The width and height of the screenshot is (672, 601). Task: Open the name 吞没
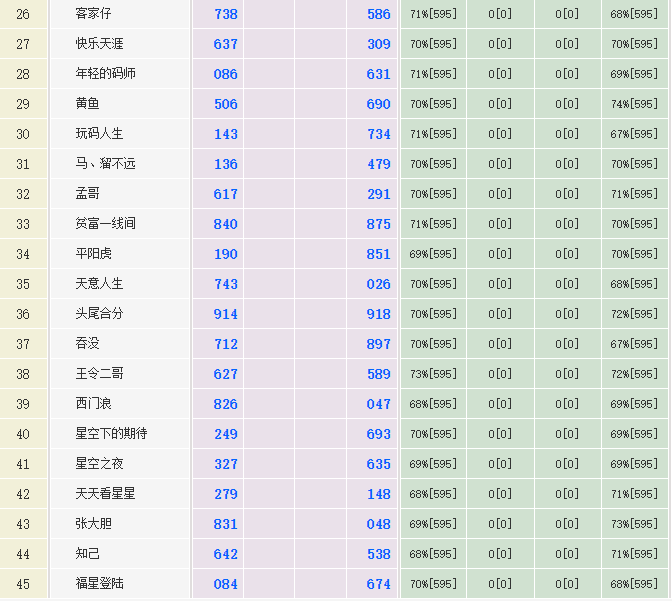tap(88, 344)
